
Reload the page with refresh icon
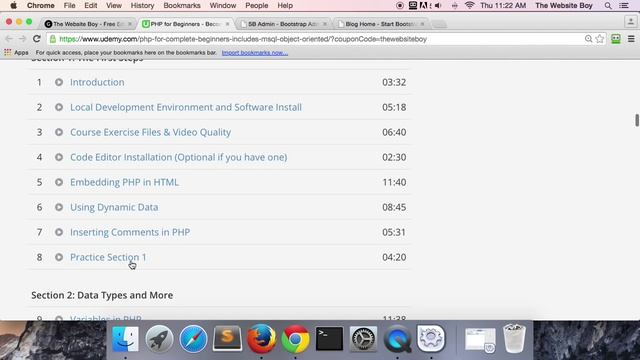point(37,39)
